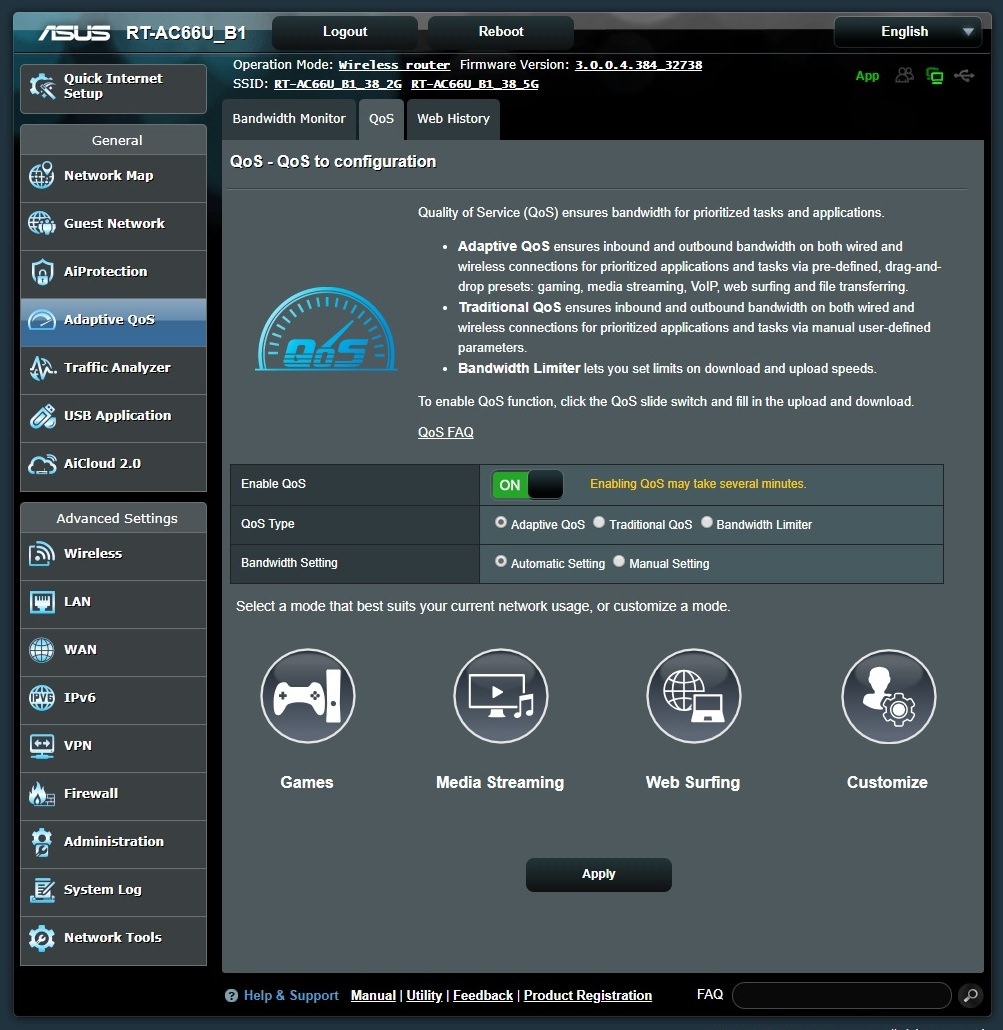This screenshot has height=1030, width=1003.
Task: Click the Reboot button
Action: point(501,32)
